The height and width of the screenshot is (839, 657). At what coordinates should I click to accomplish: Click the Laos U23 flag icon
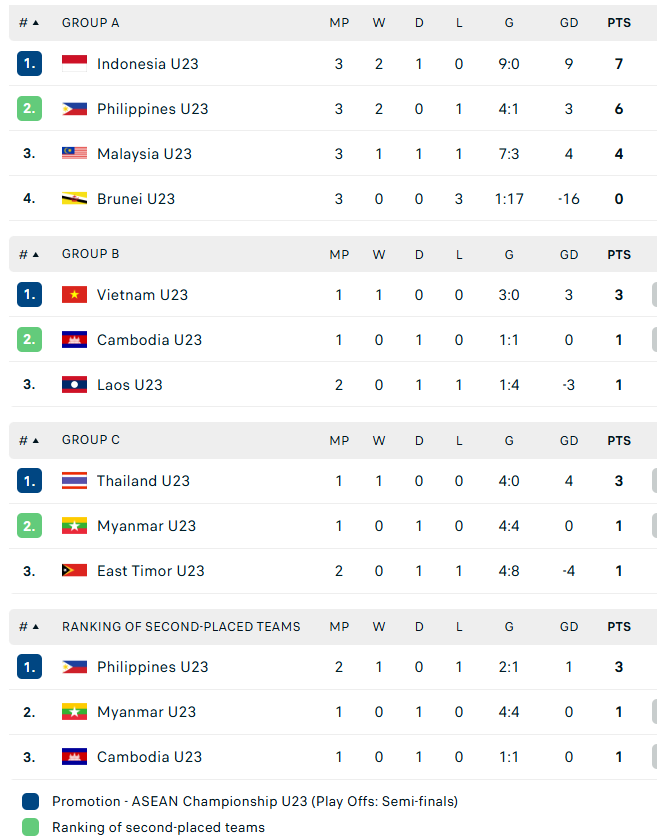74,385
